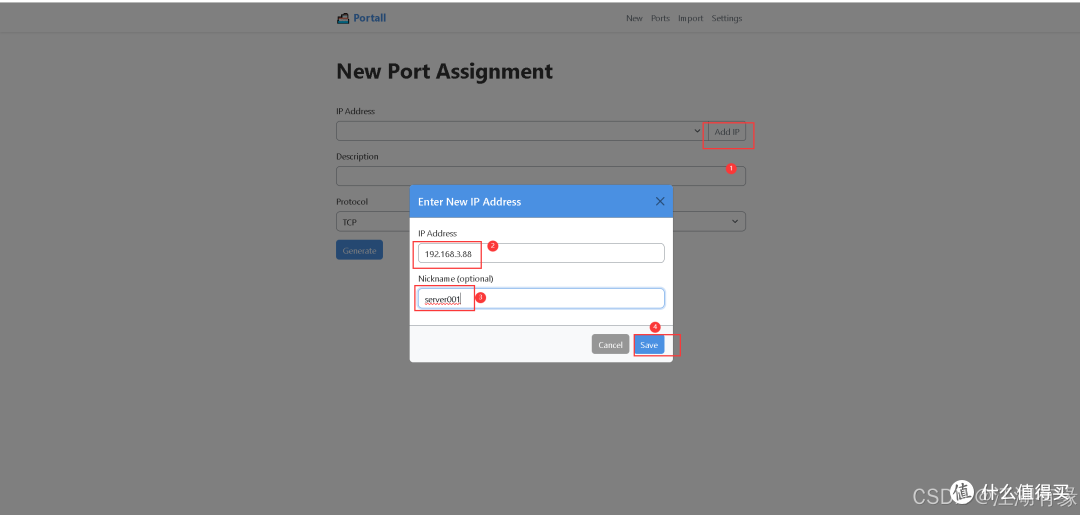Go to the New menu item
This screenshot has height=515, width=1080.
click(634, 19)
